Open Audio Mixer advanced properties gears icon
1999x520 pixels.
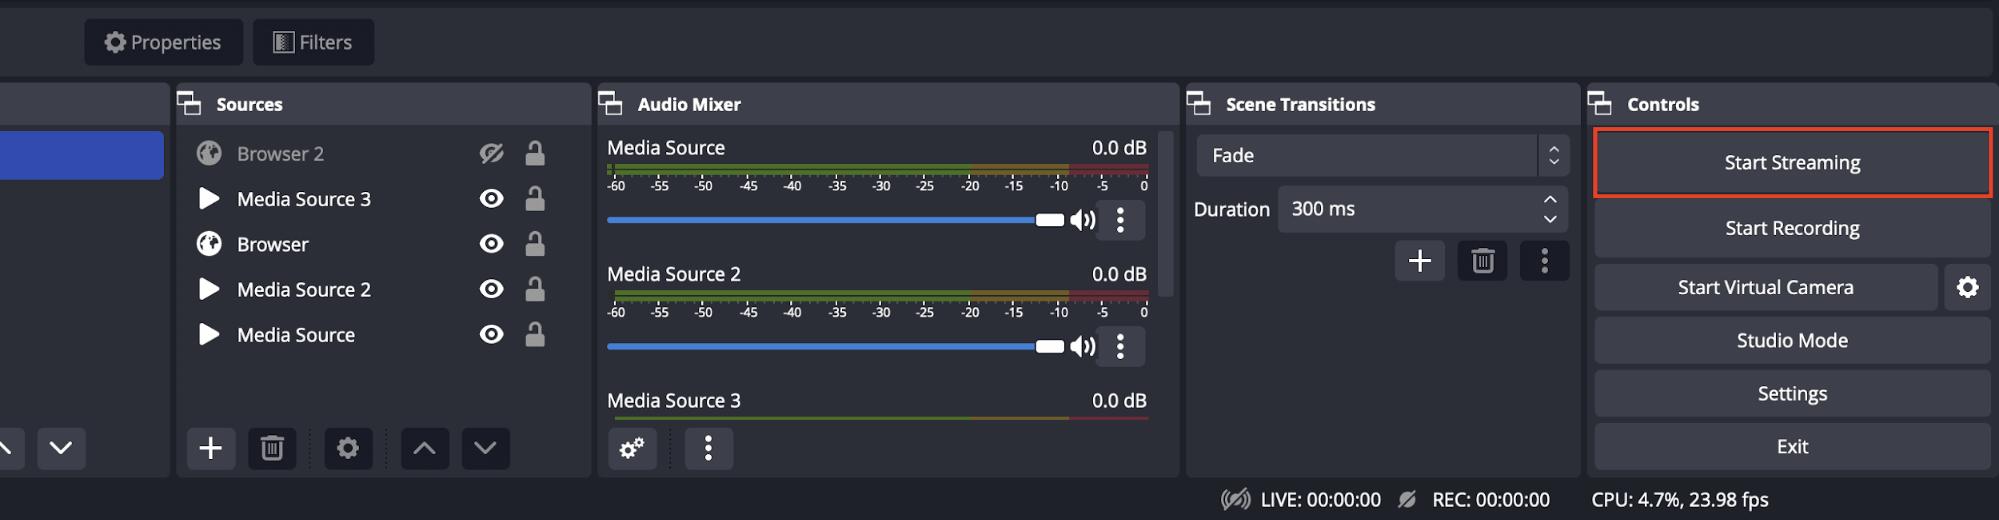point(632,449)
